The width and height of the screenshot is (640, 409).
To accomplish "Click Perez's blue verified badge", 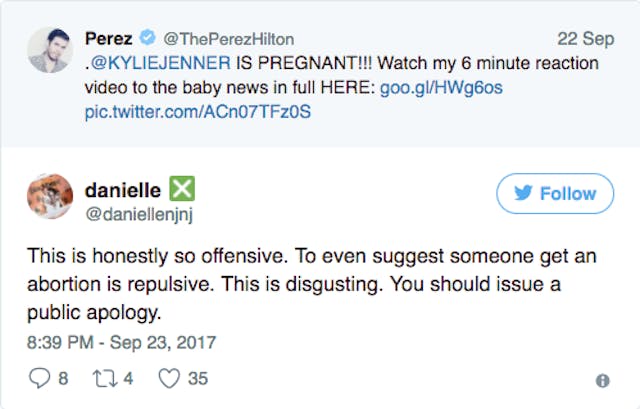I will pyautogui.click(x=149, y=40).
